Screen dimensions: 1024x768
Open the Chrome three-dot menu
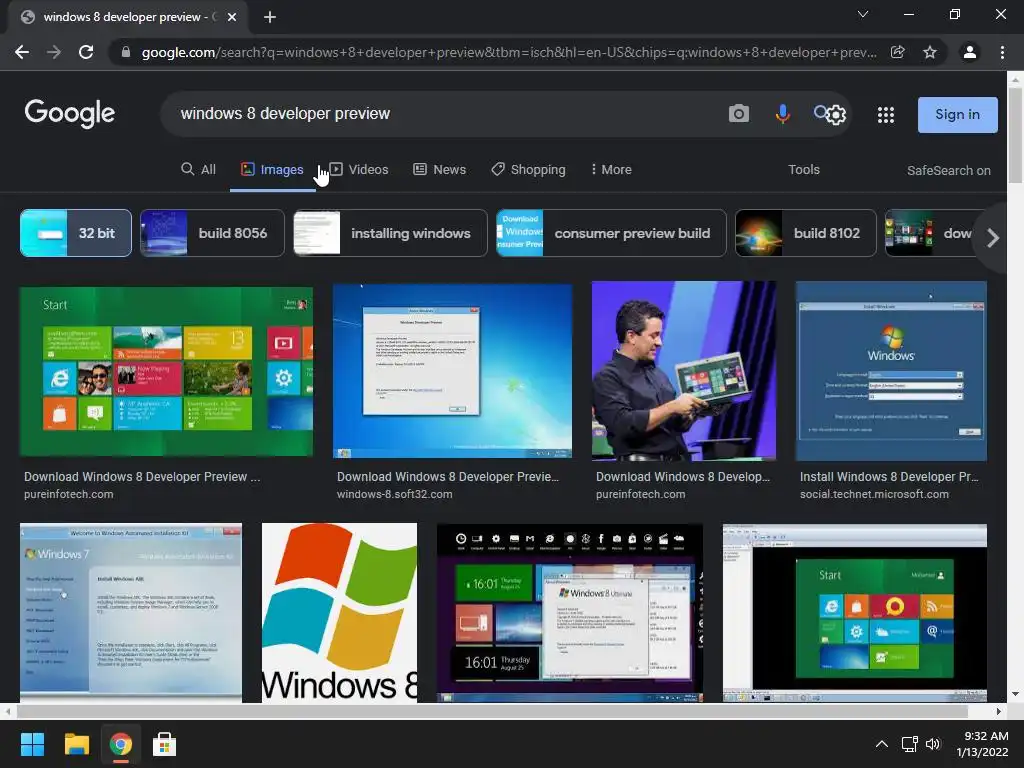coord(1002,52)
